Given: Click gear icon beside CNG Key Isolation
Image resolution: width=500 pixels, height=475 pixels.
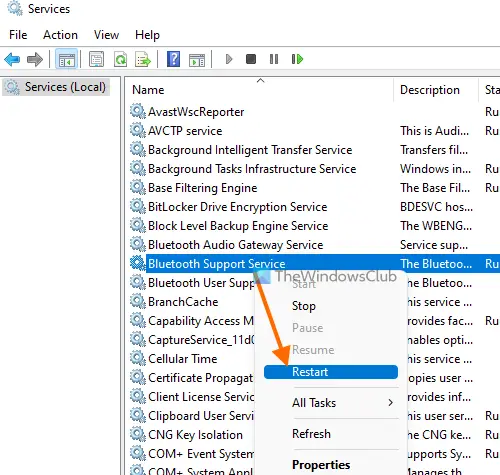Looking at the screenshot, I should (x=138, y=434).
